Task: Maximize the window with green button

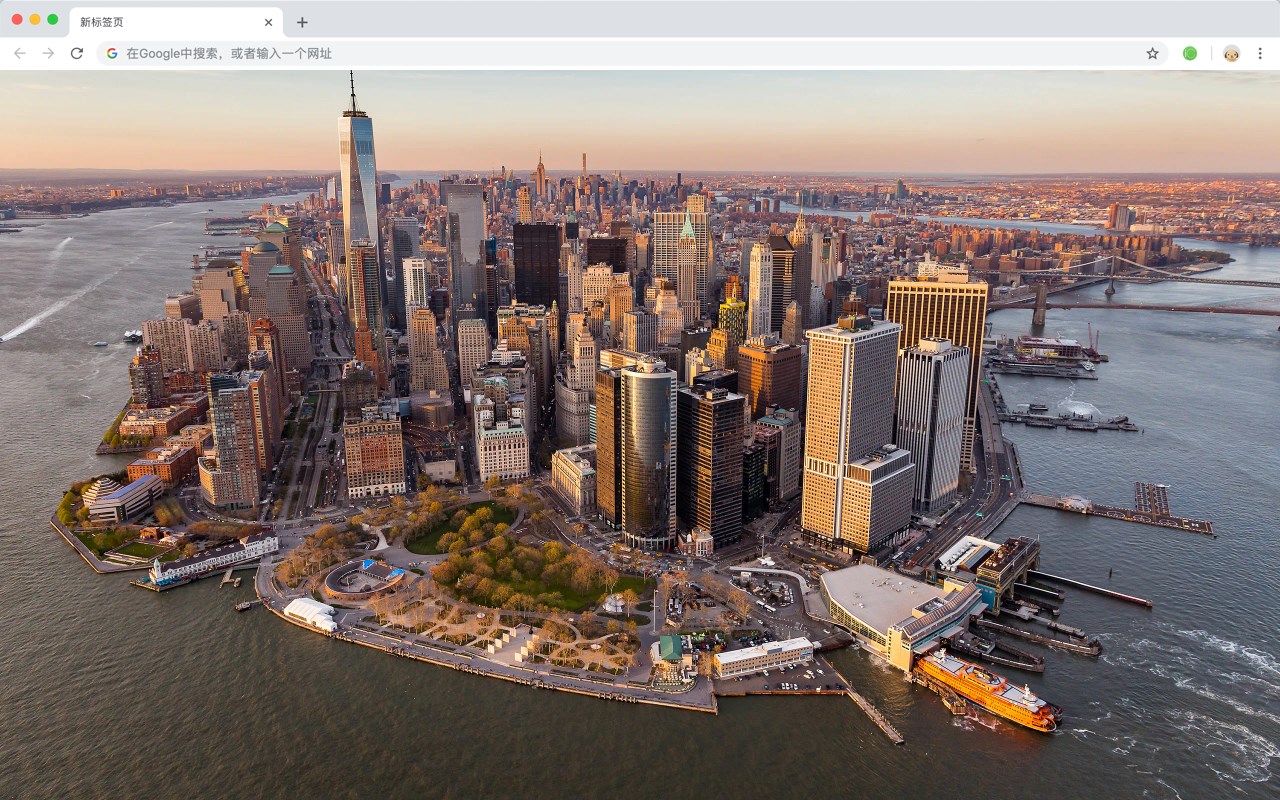Action: click(x=53, y=19)
